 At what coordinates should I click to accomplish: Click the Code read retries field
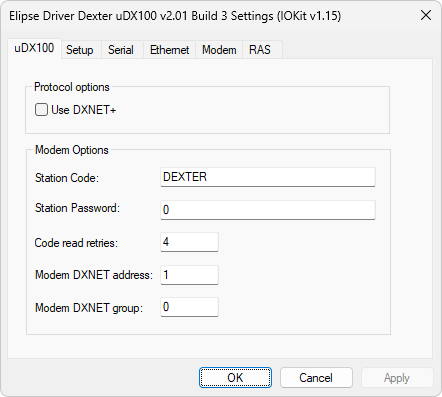pyautogui.click(x=189, y=242)
